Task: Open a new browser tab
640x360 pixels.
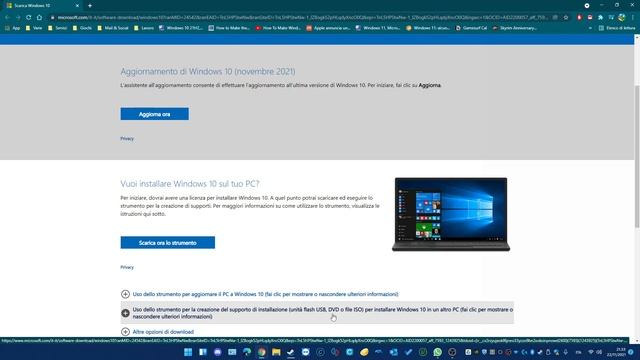Action: (x=90, y=6)
